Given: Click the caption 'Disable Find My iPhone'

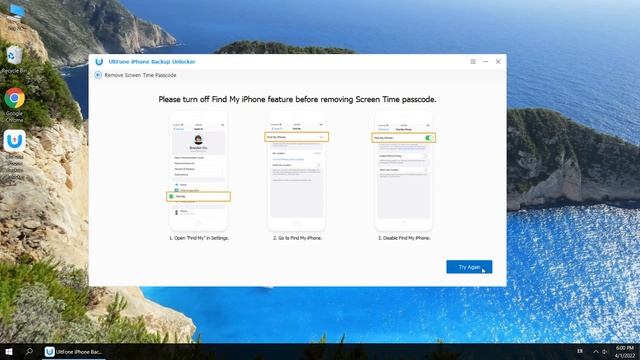Looking at the screenshot, I should [404, 238].
